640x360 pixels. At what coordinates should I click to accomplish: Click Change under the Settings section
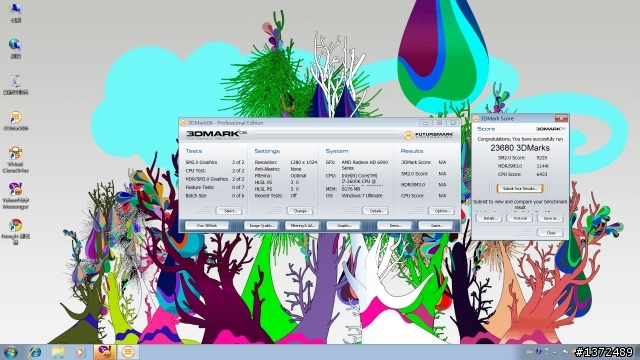click(300, 211)
